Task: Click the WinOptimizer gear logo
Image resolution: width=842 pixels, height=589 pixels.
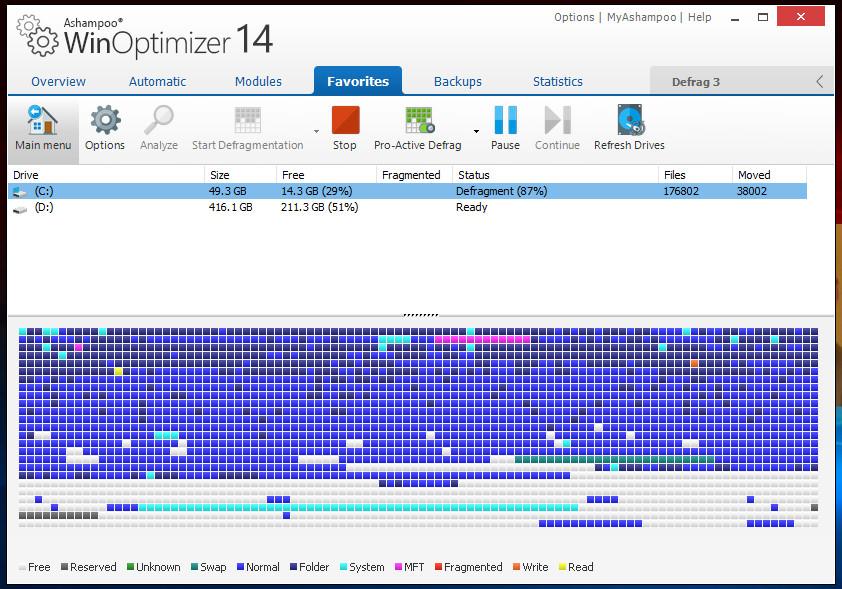Action: (37, 35)
